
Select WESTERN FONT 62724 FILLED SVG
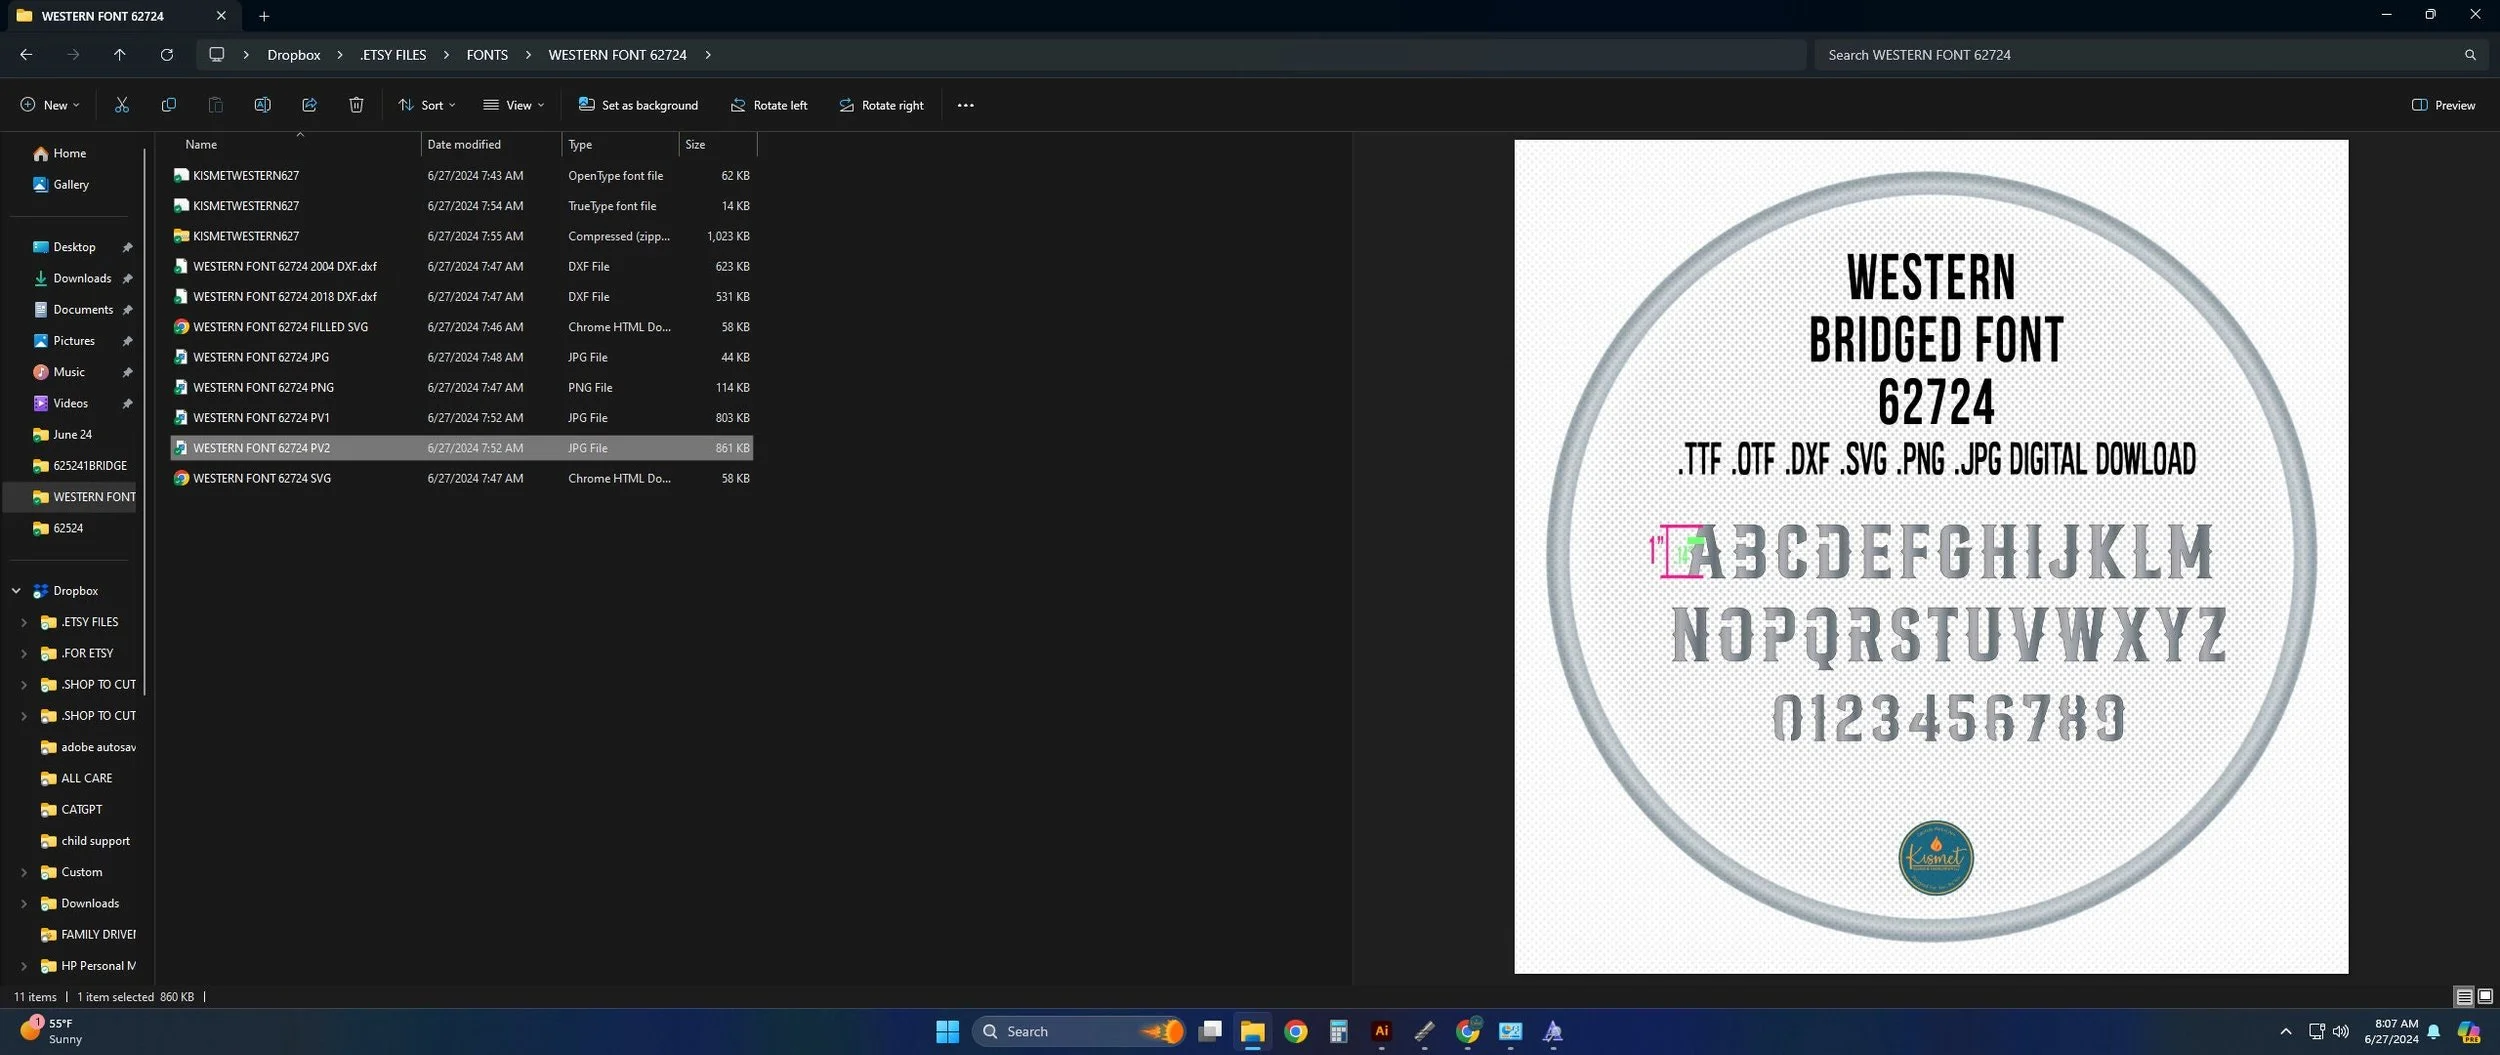pos(462,327)
